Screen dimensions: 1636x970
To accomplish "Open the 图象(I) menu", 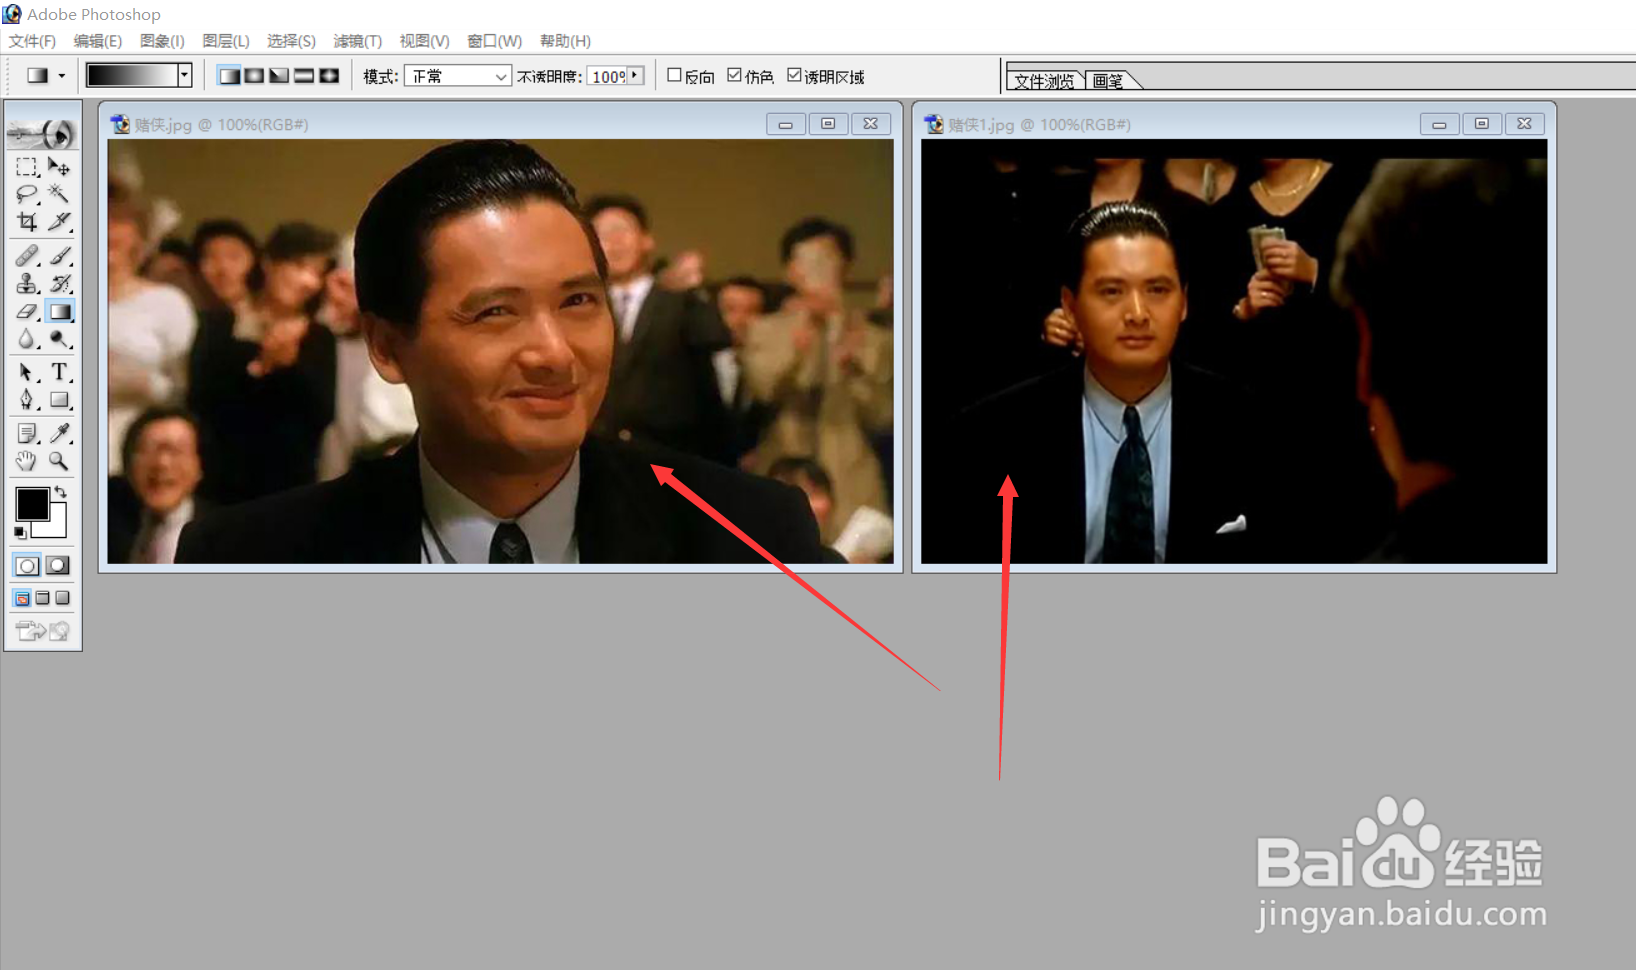I will 162,41.
